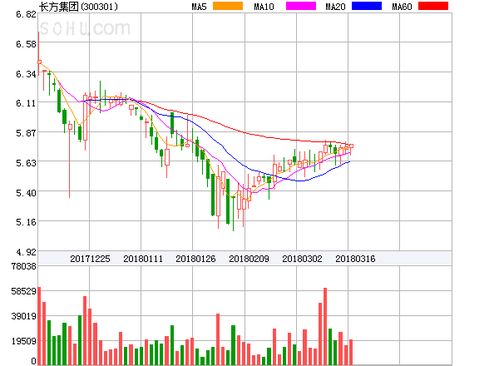The height and width of the screenshot is (366, 499).
Task: Click the tallest red volume bar near 20180316
Action: (x=325, y=326)
